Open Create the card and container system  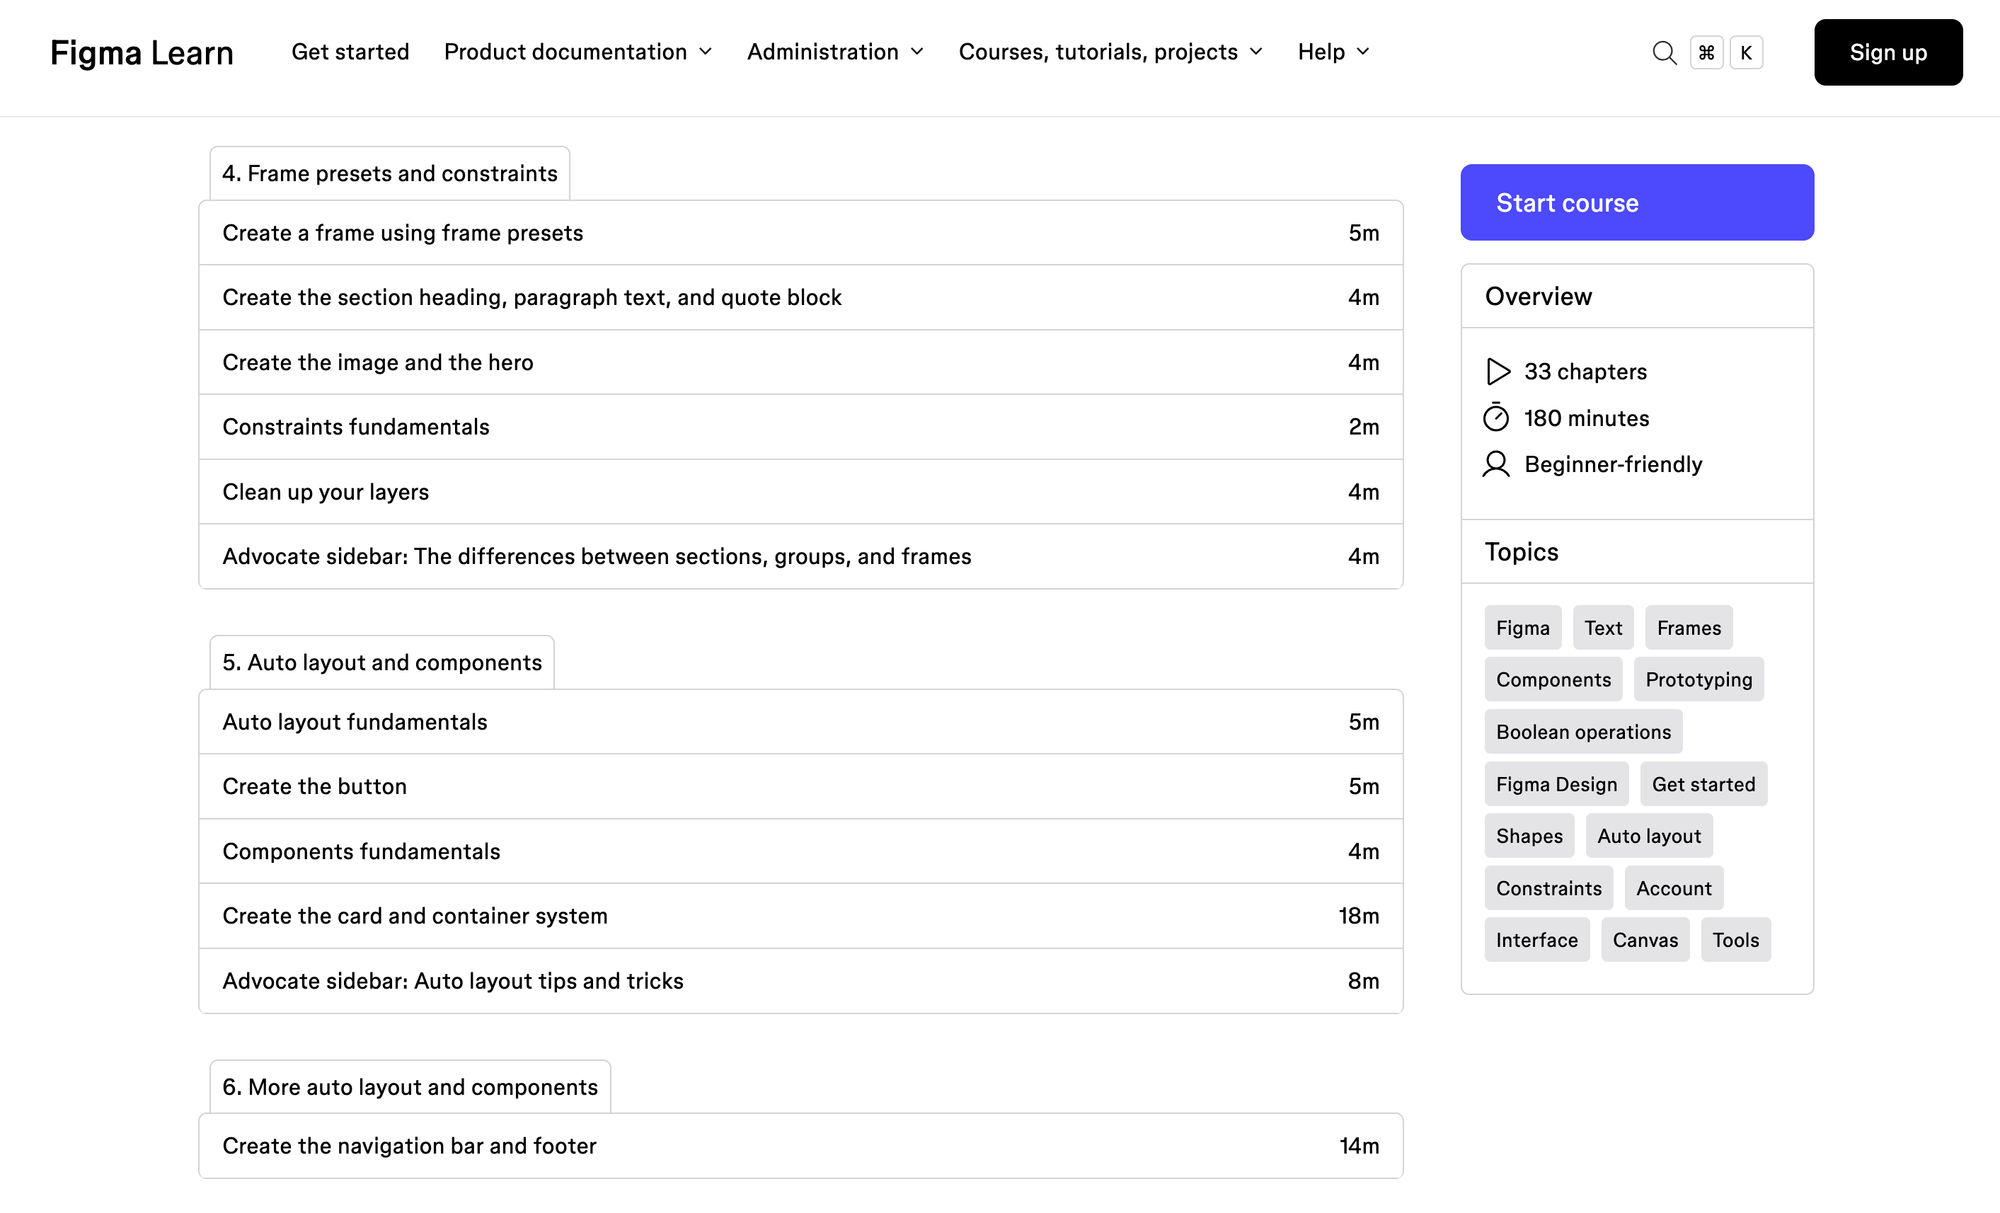pyautogui.click(x=801, y=916)
